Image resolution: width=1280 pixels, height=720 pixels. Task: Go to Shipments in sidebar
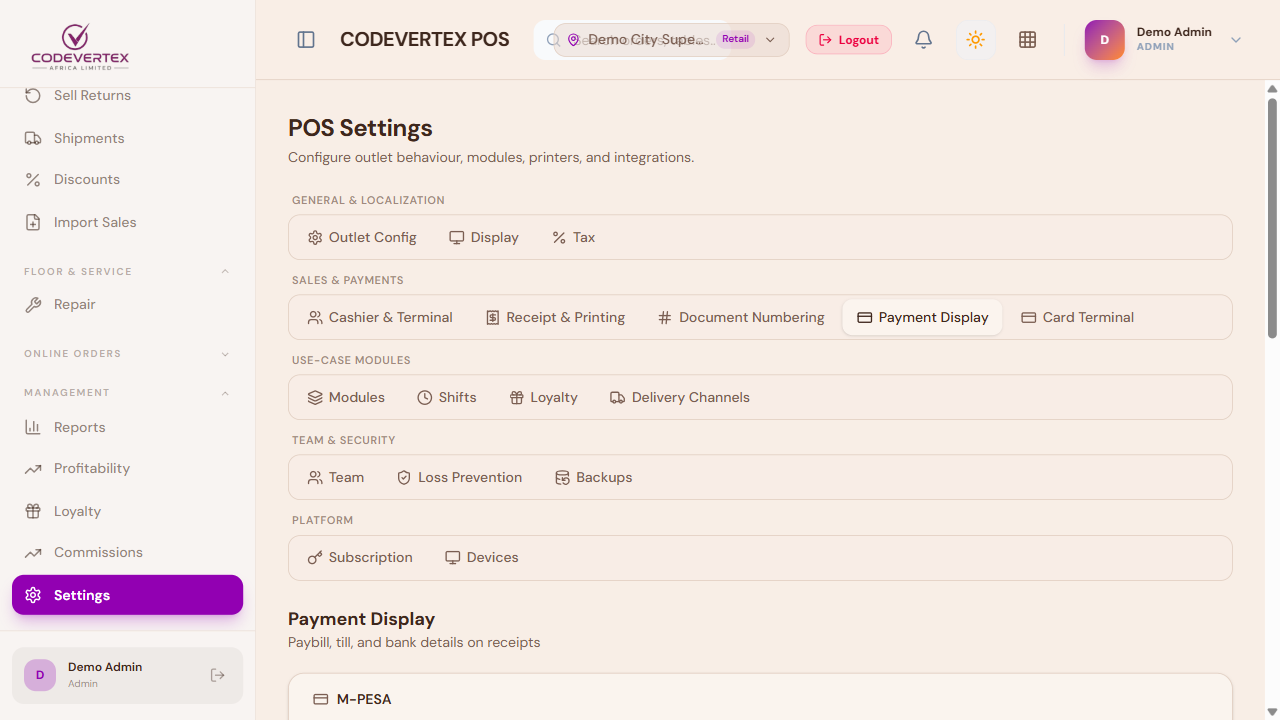coord(127,138)
